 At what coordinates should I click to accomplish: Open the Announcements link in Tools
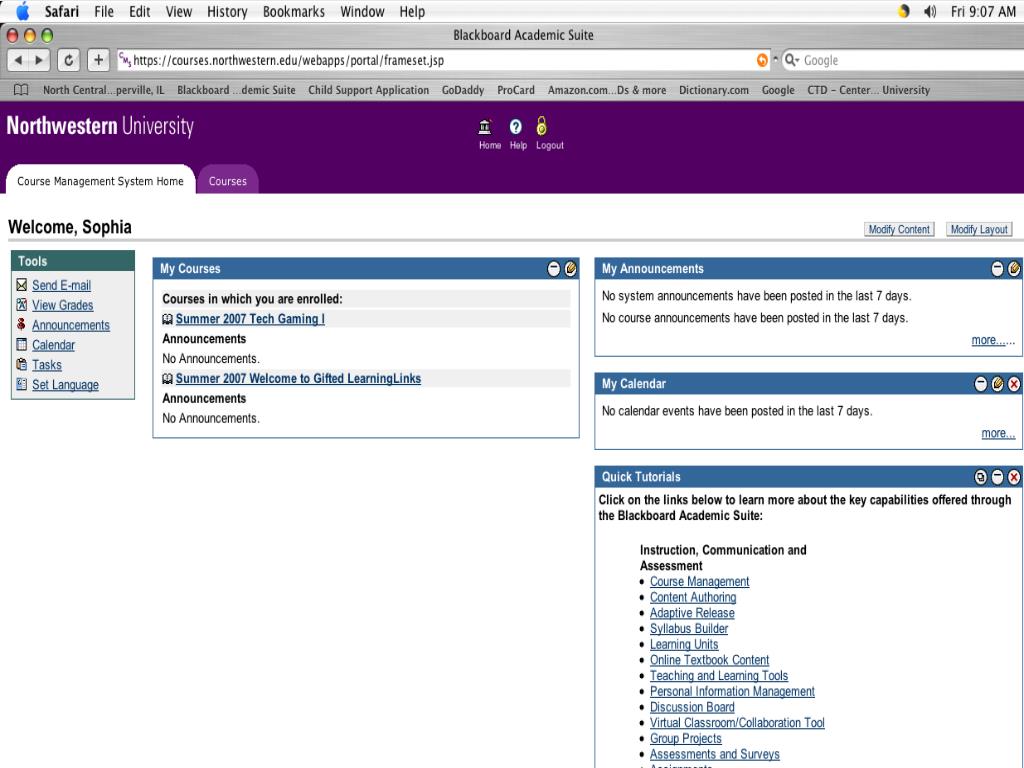(x=71, y=325)
